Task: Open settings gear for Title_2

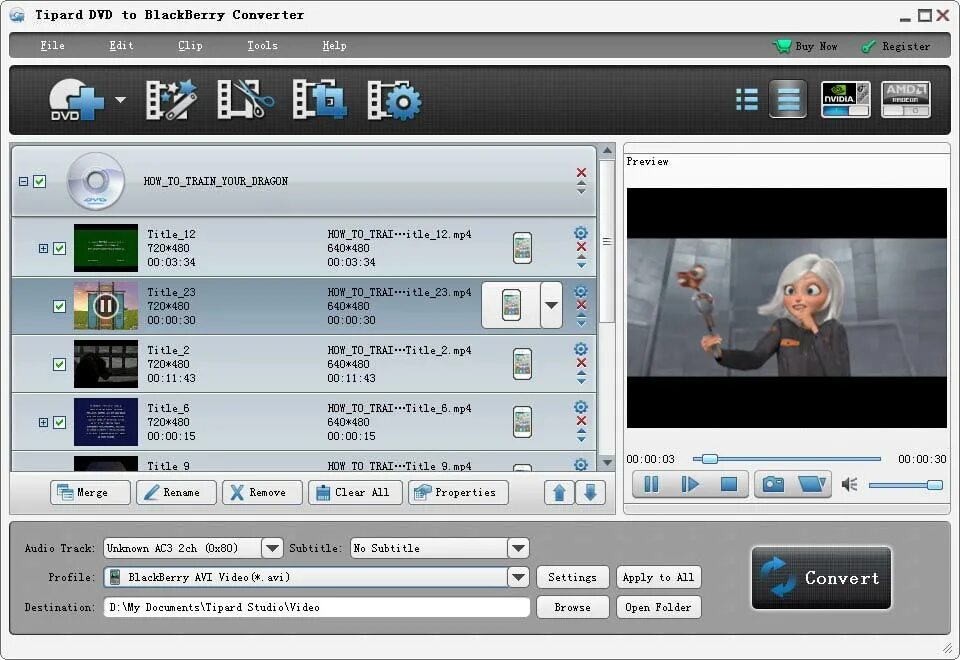Action: [x=580, y=348]
